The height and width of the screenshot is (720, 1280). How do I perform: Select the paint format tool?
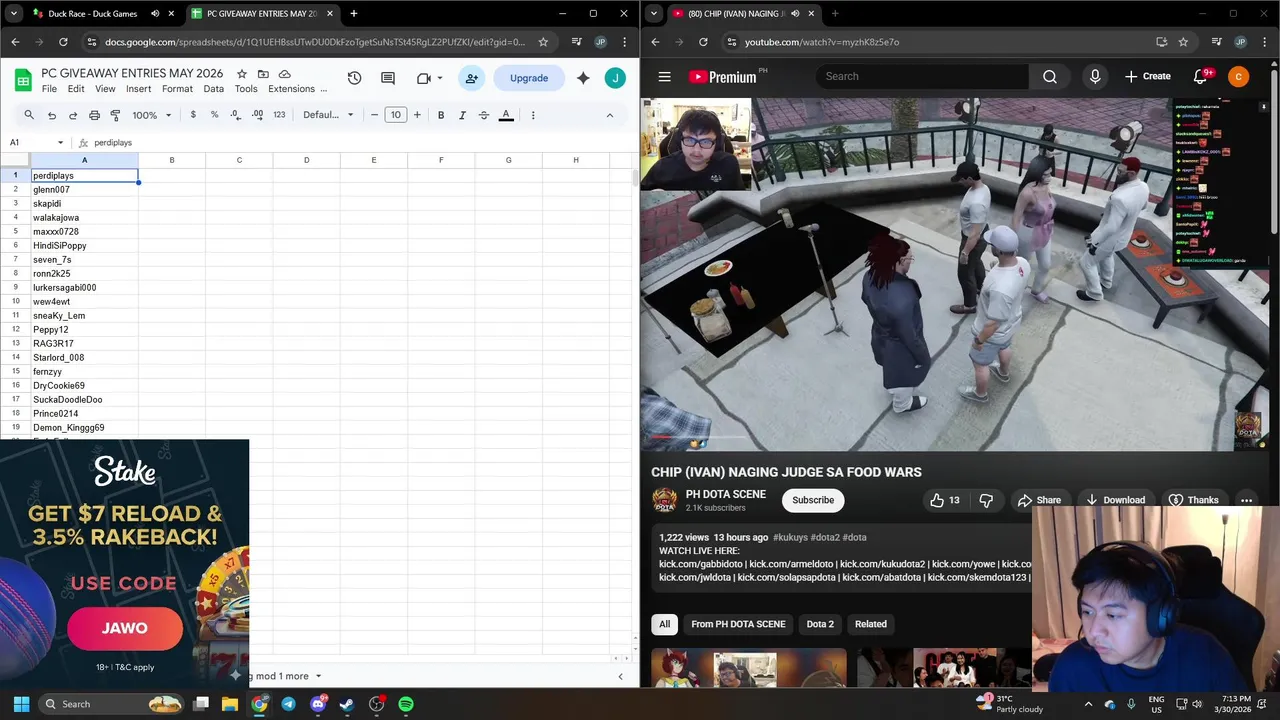(x=115, y=115)
